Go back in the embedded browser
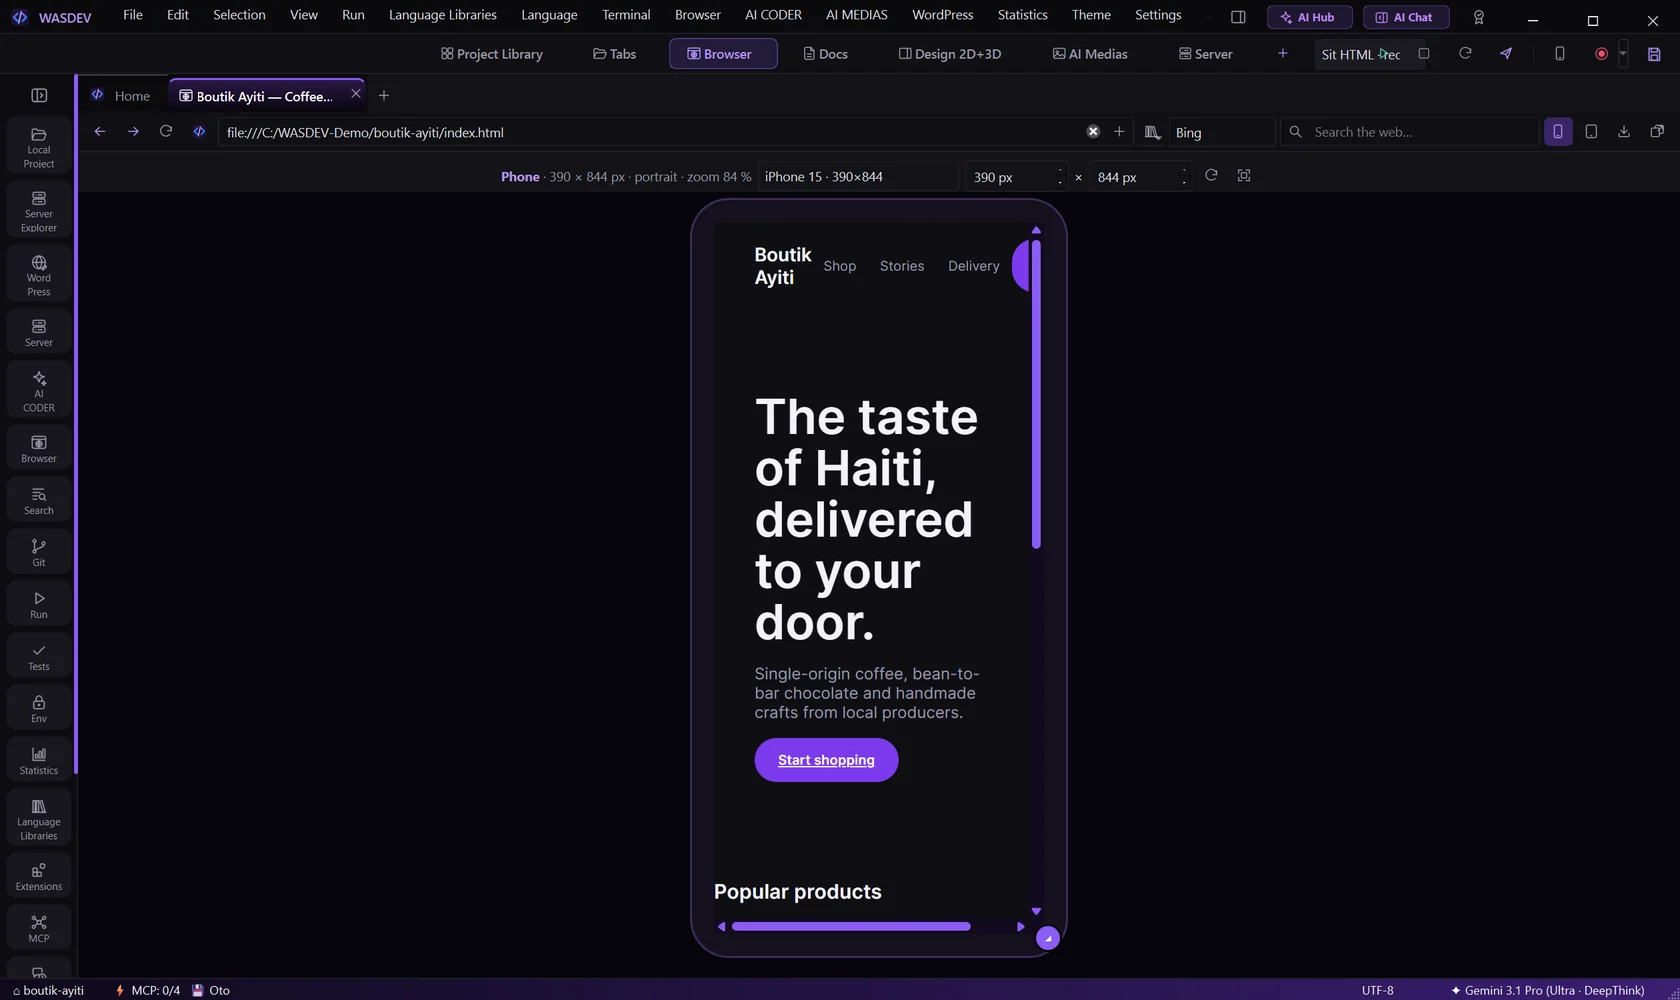Image resolution: width=1680 pixels, height=1000 pixels. click(x=100, y=131)
